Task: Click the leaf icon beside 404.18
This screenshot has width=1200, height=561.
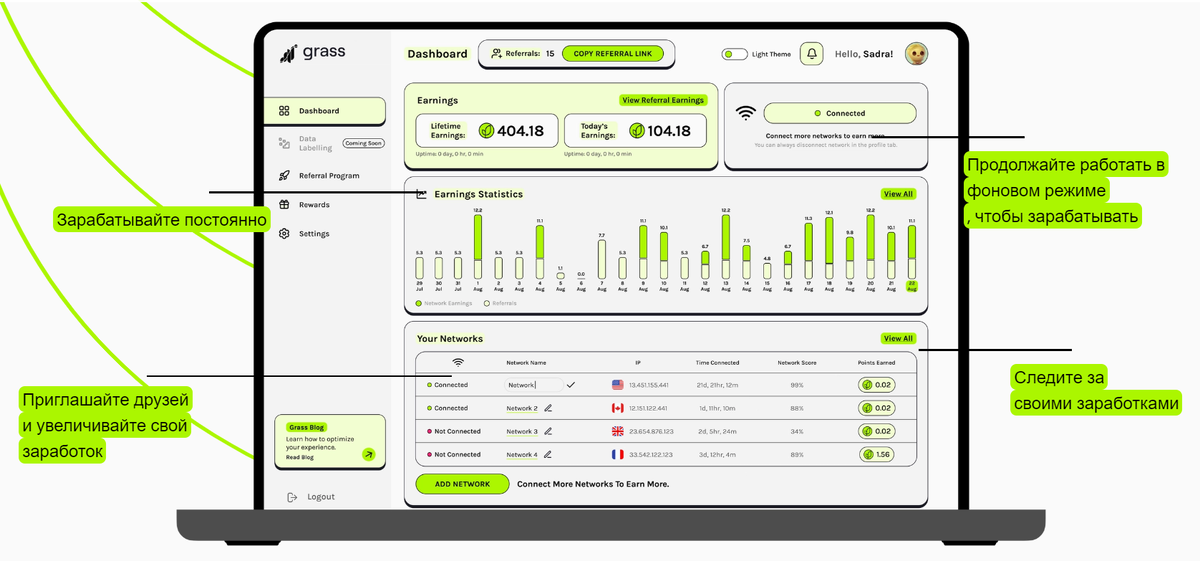Action: pos(486,131)
